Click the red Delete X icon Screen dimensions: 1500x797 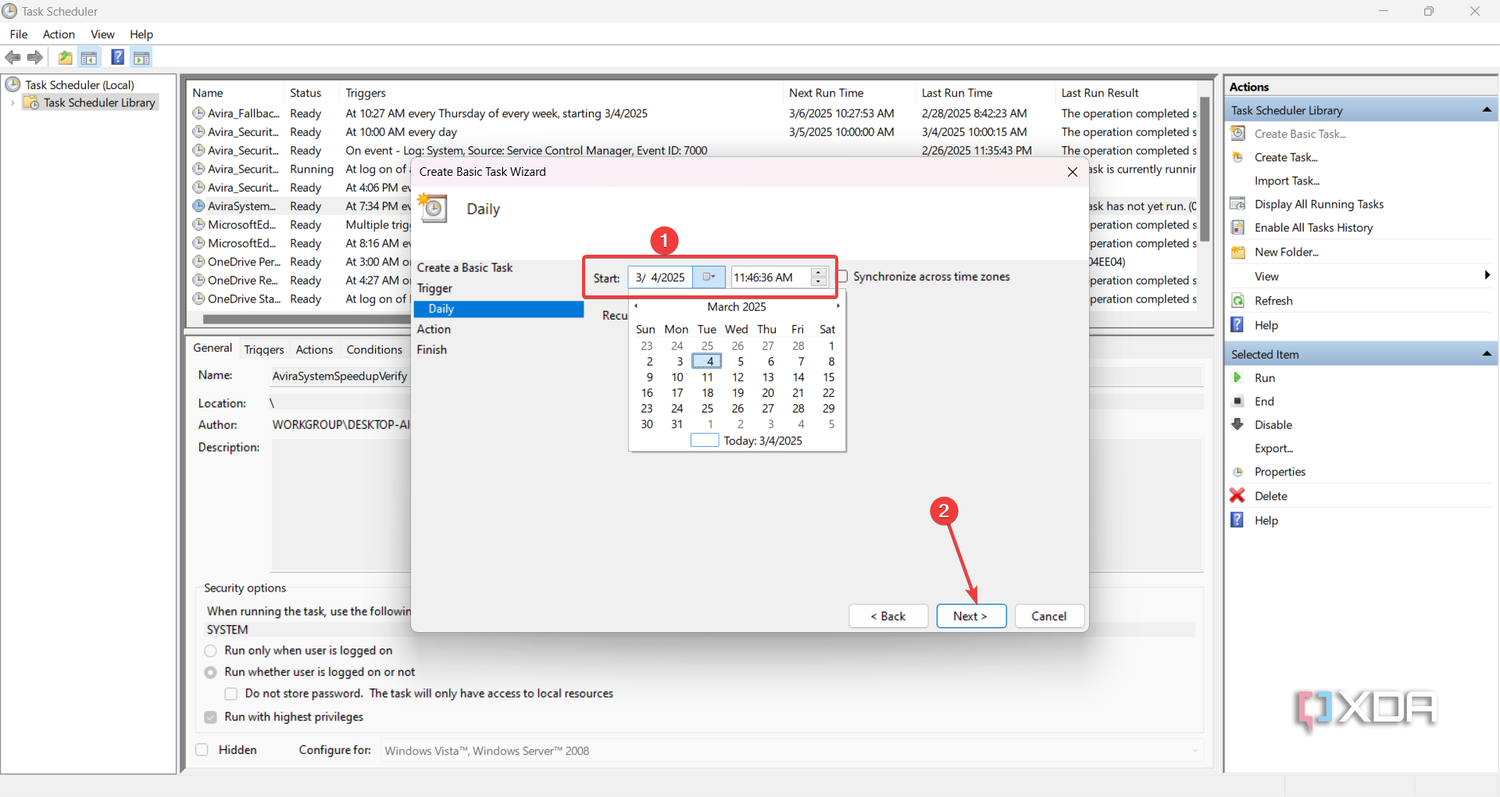pos(1238,496)
